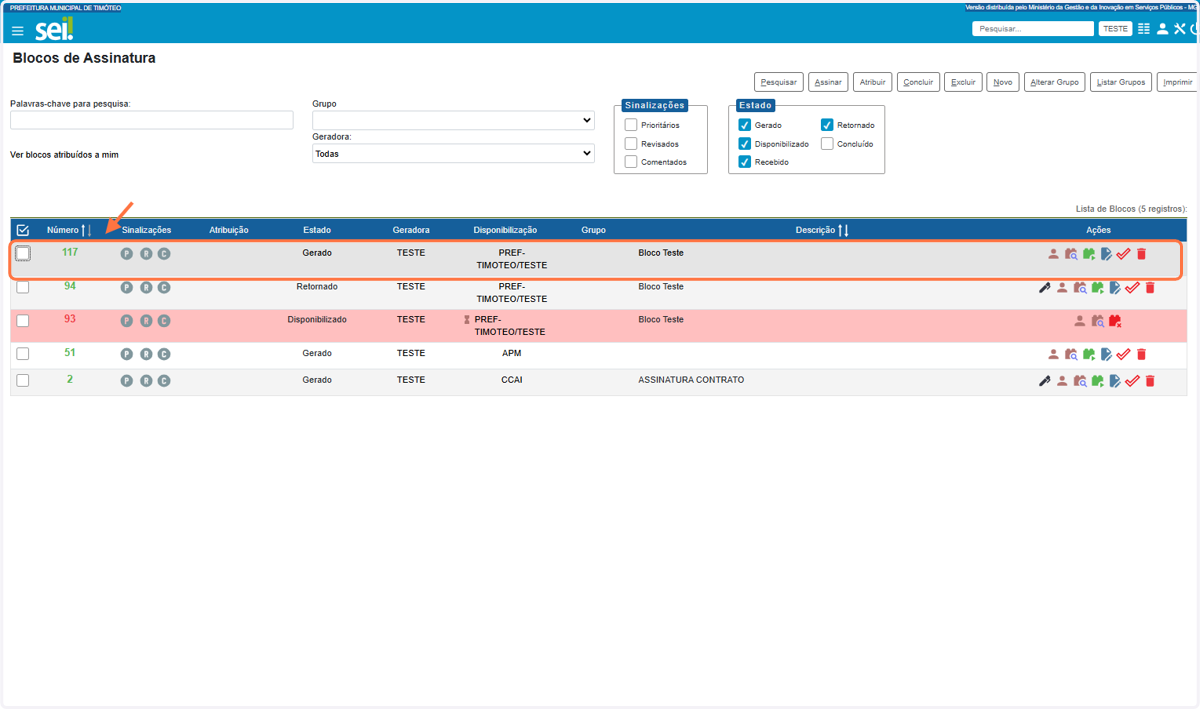Check the Revisados checkbox
This screenshot has width=1200, height=709.
pyautogui.click(x=631, y=144)
